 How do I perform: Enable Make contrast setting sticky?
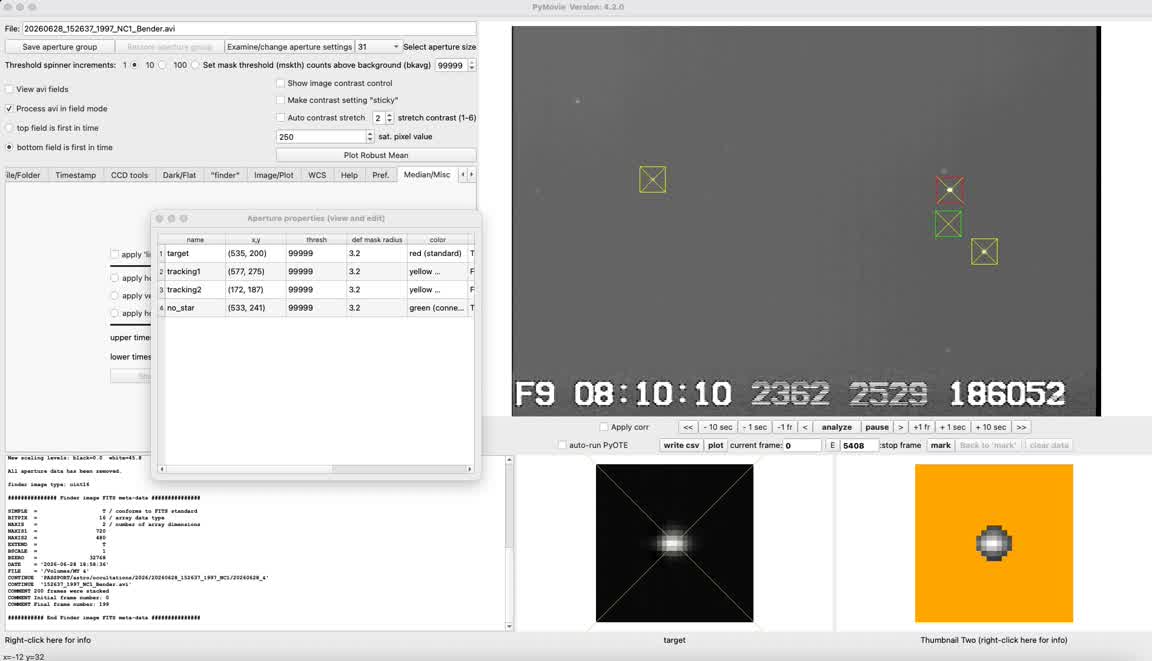tap(281, 100)
